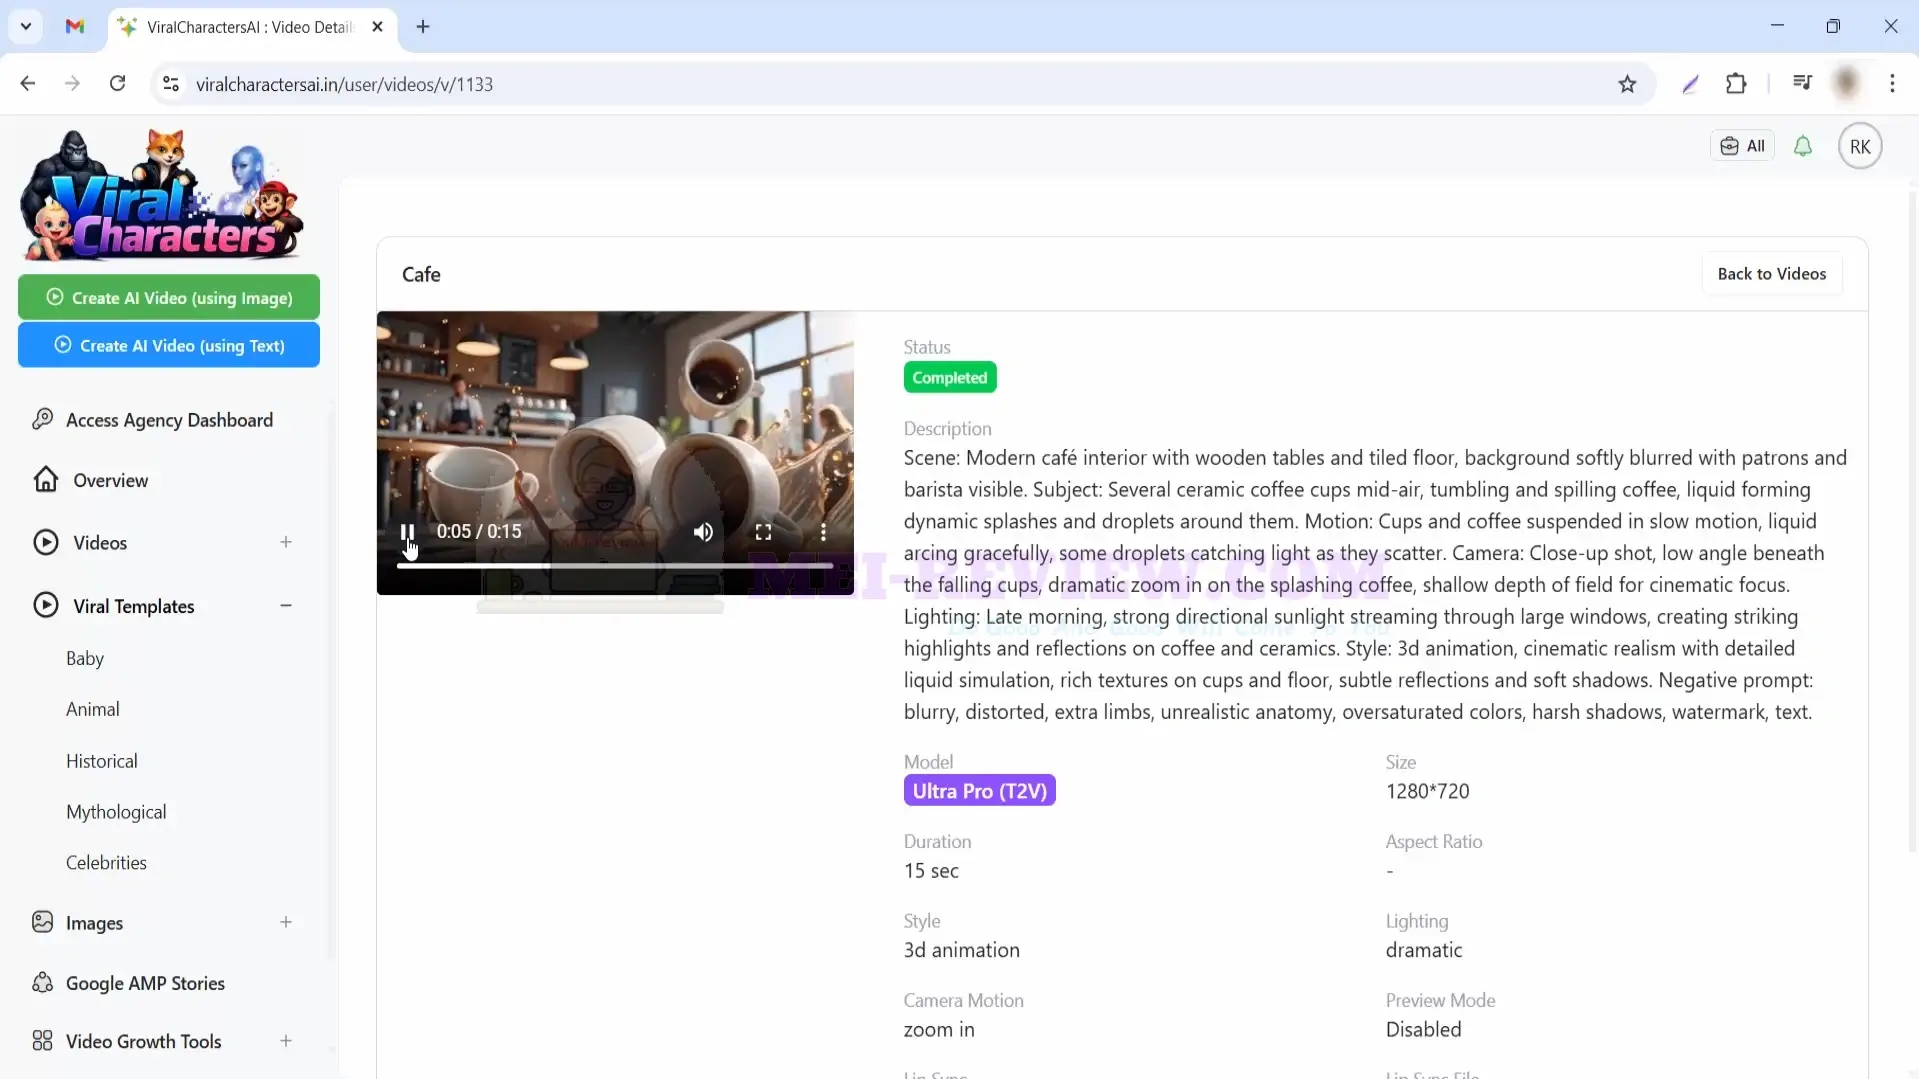Expand Video Growth Tools plus icon
Viewport: 1919px width, 1079px height.
pos(286,1041)
